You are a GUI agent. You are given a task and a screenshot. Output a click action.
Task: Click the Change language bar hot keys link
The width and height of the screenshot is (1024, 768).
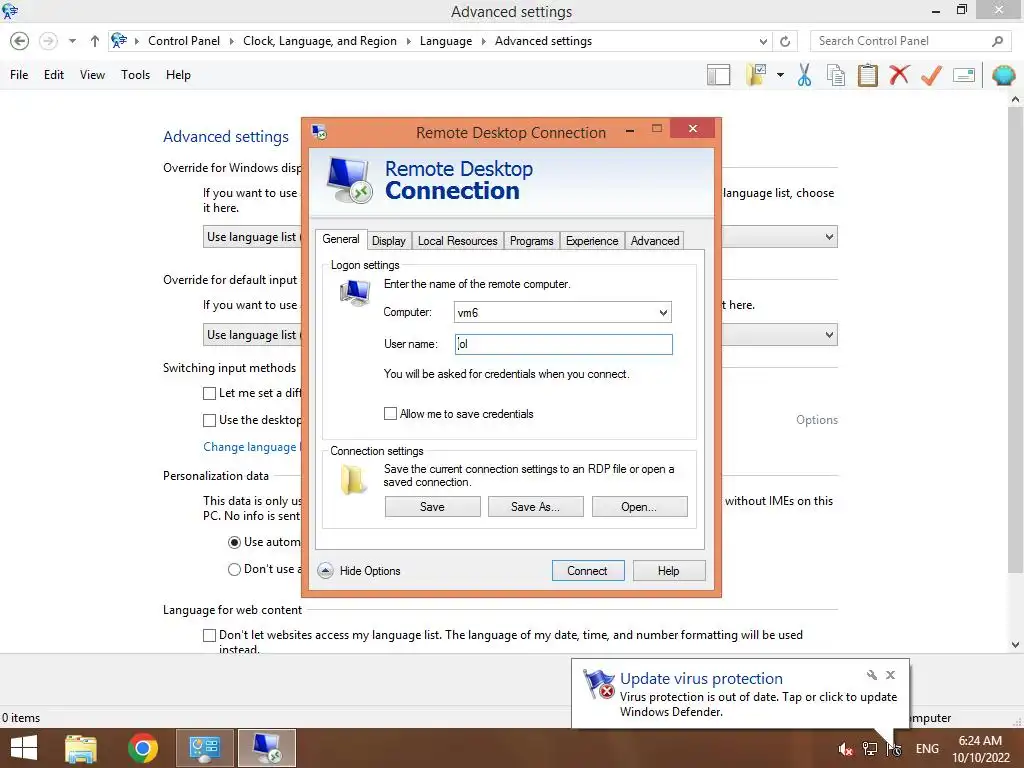(x=251, y=447)
